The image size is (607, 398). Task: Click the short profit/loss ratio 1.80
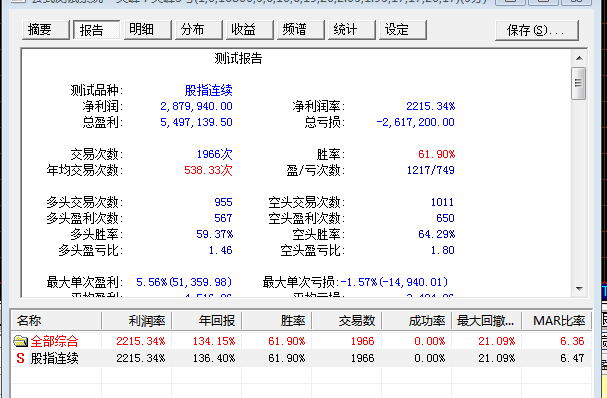pyautogui.click(x=442, y=250)
